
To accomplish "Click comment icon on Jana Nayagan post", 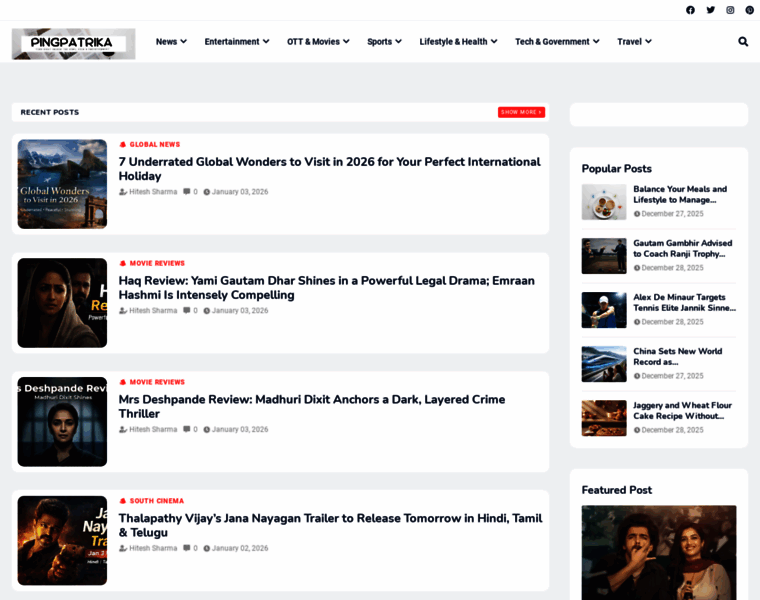I will [x=187, y=548].
